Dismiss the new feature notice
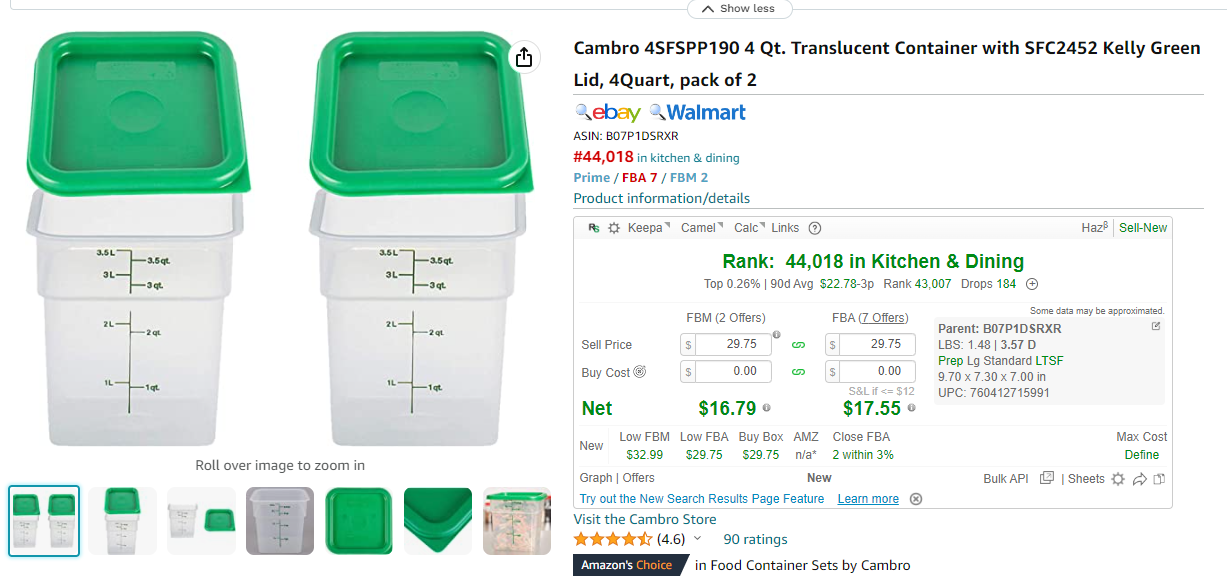1227x586 pixels. pos(916,499)
